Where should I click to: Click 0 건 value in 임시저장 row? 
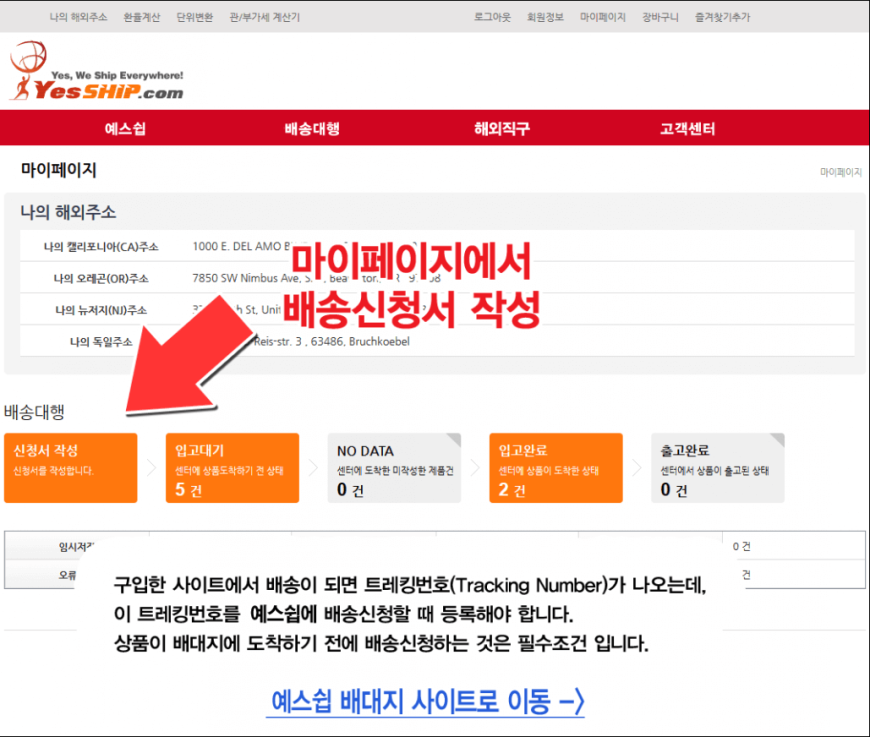tap(741, 547)
